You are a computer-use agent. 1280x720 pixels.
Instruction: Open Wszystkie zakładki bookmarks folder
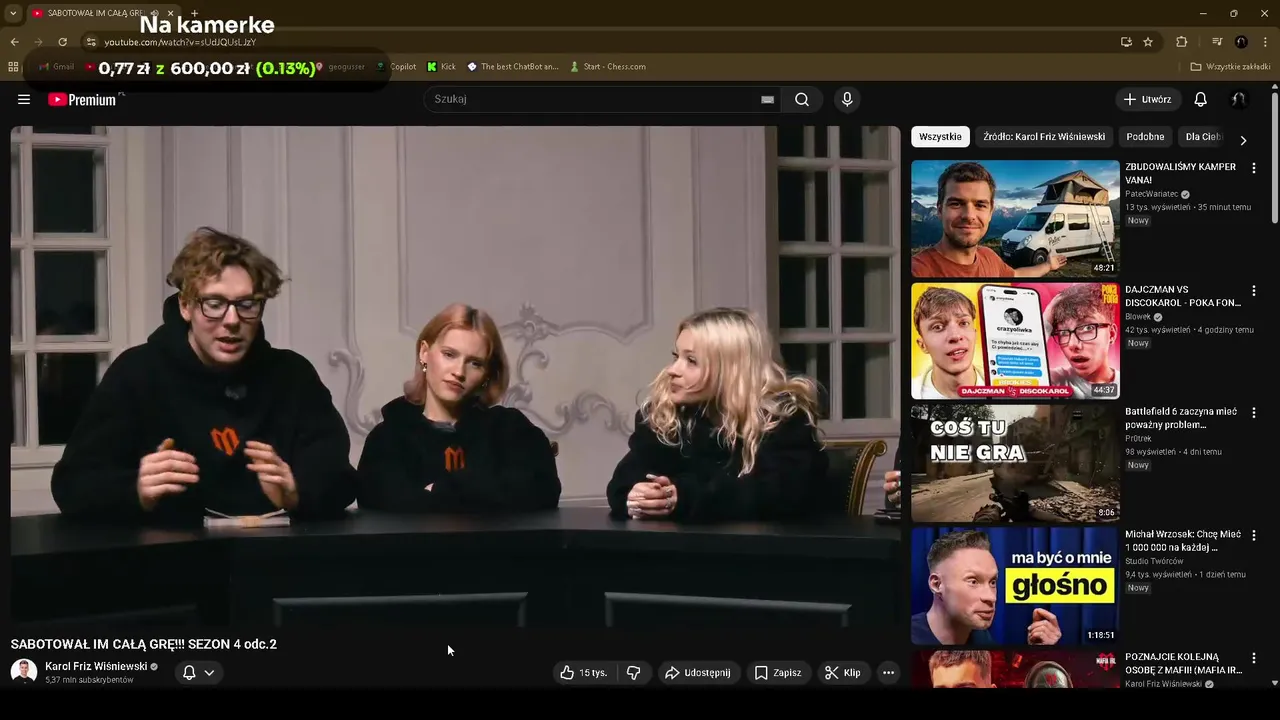click(x=1230, y=67)
